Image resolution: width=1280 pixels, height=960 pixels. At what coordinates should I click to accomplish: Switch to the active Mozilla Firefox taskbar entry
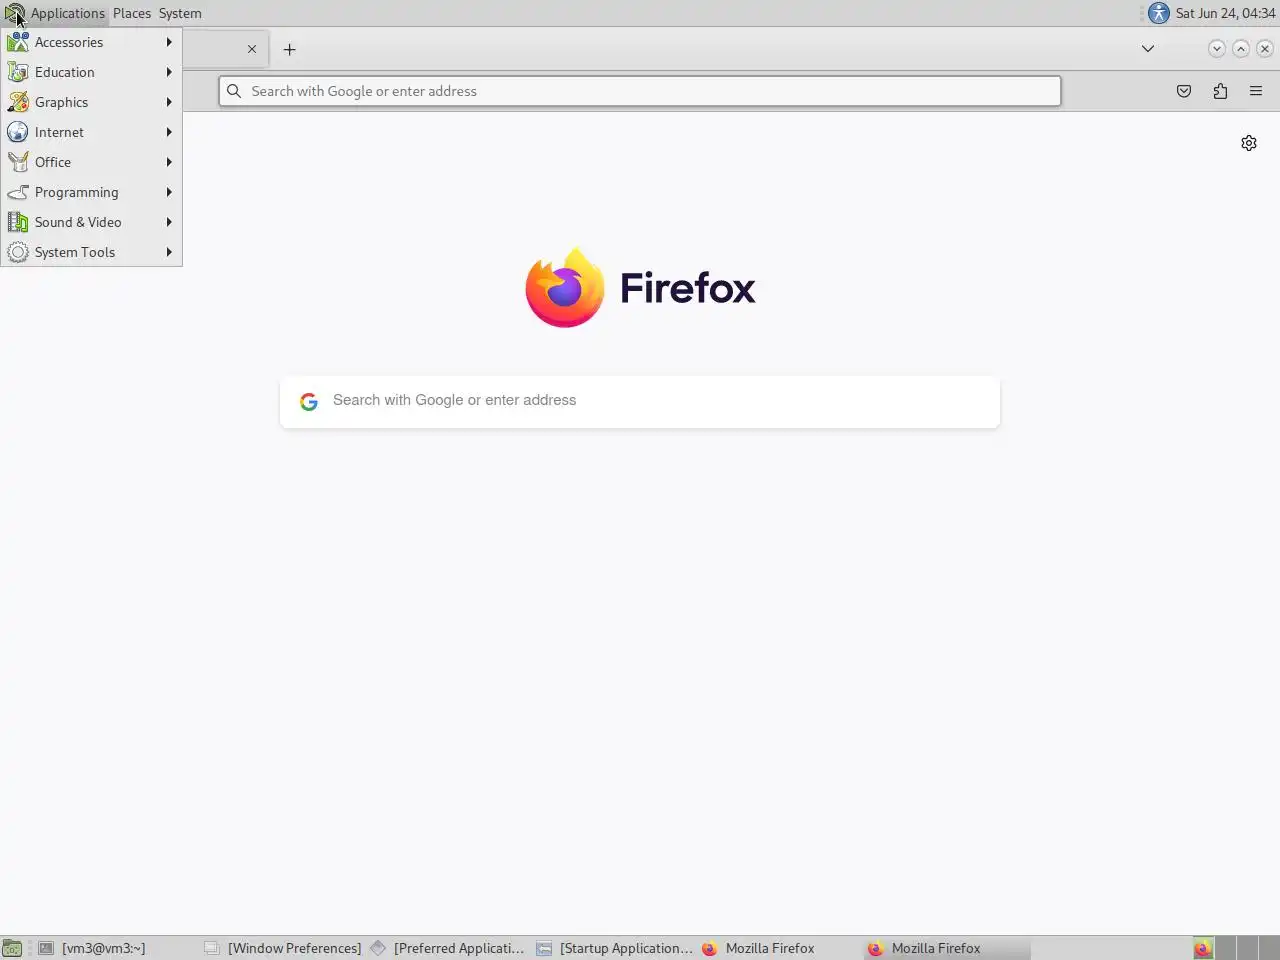click(947, 948)
